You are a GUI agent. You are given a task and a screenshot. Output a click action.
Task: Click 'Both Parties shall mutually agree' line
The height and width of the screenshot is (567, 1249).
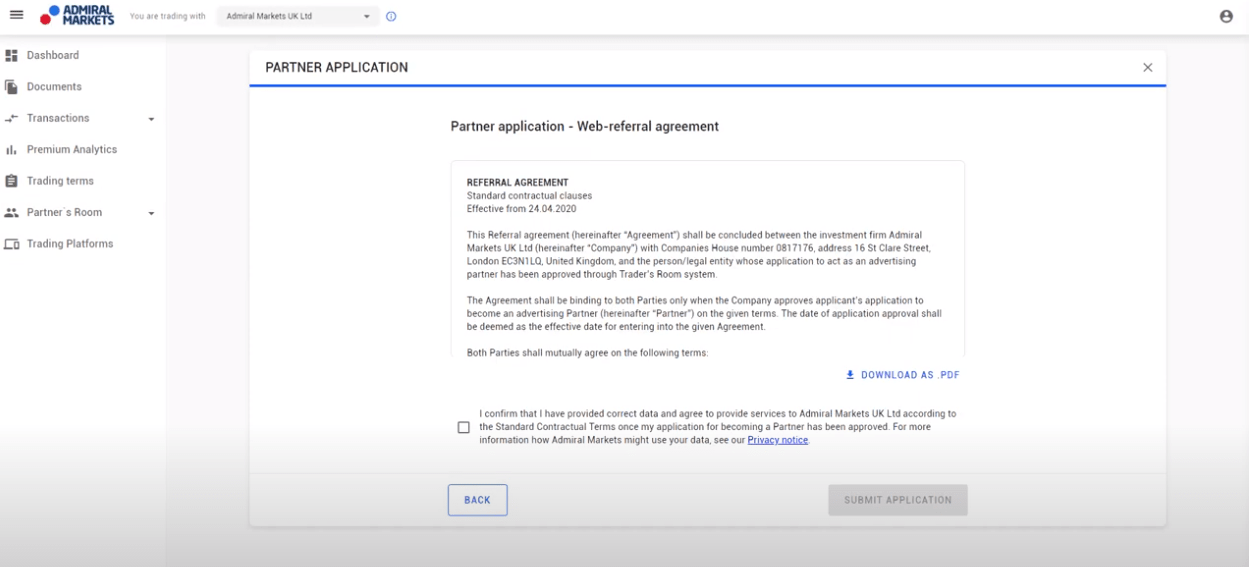(588, 353)
